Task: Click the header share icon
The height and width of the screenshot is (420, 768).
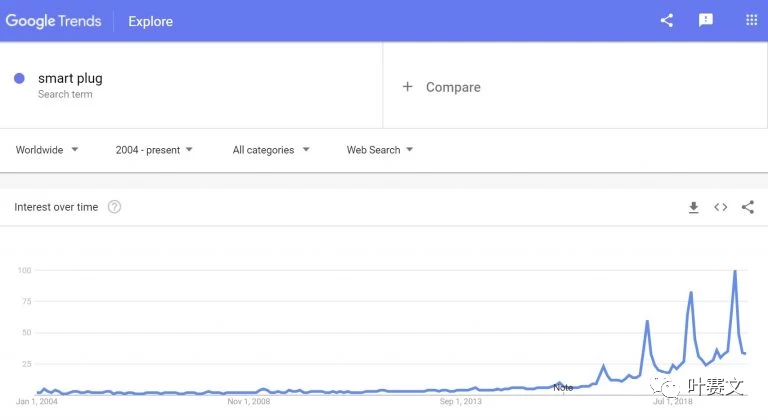Action: pos(667,20)
